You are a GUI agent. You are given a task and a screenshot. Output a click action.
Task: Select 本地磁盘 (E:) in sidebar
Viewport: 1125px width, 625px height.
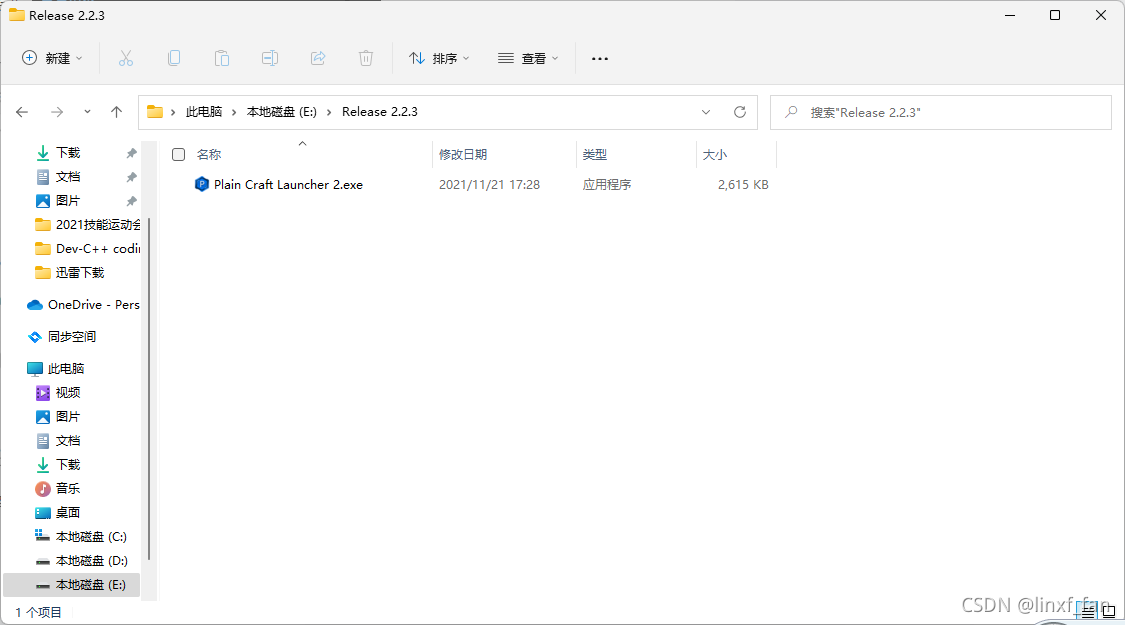[72, 585]
